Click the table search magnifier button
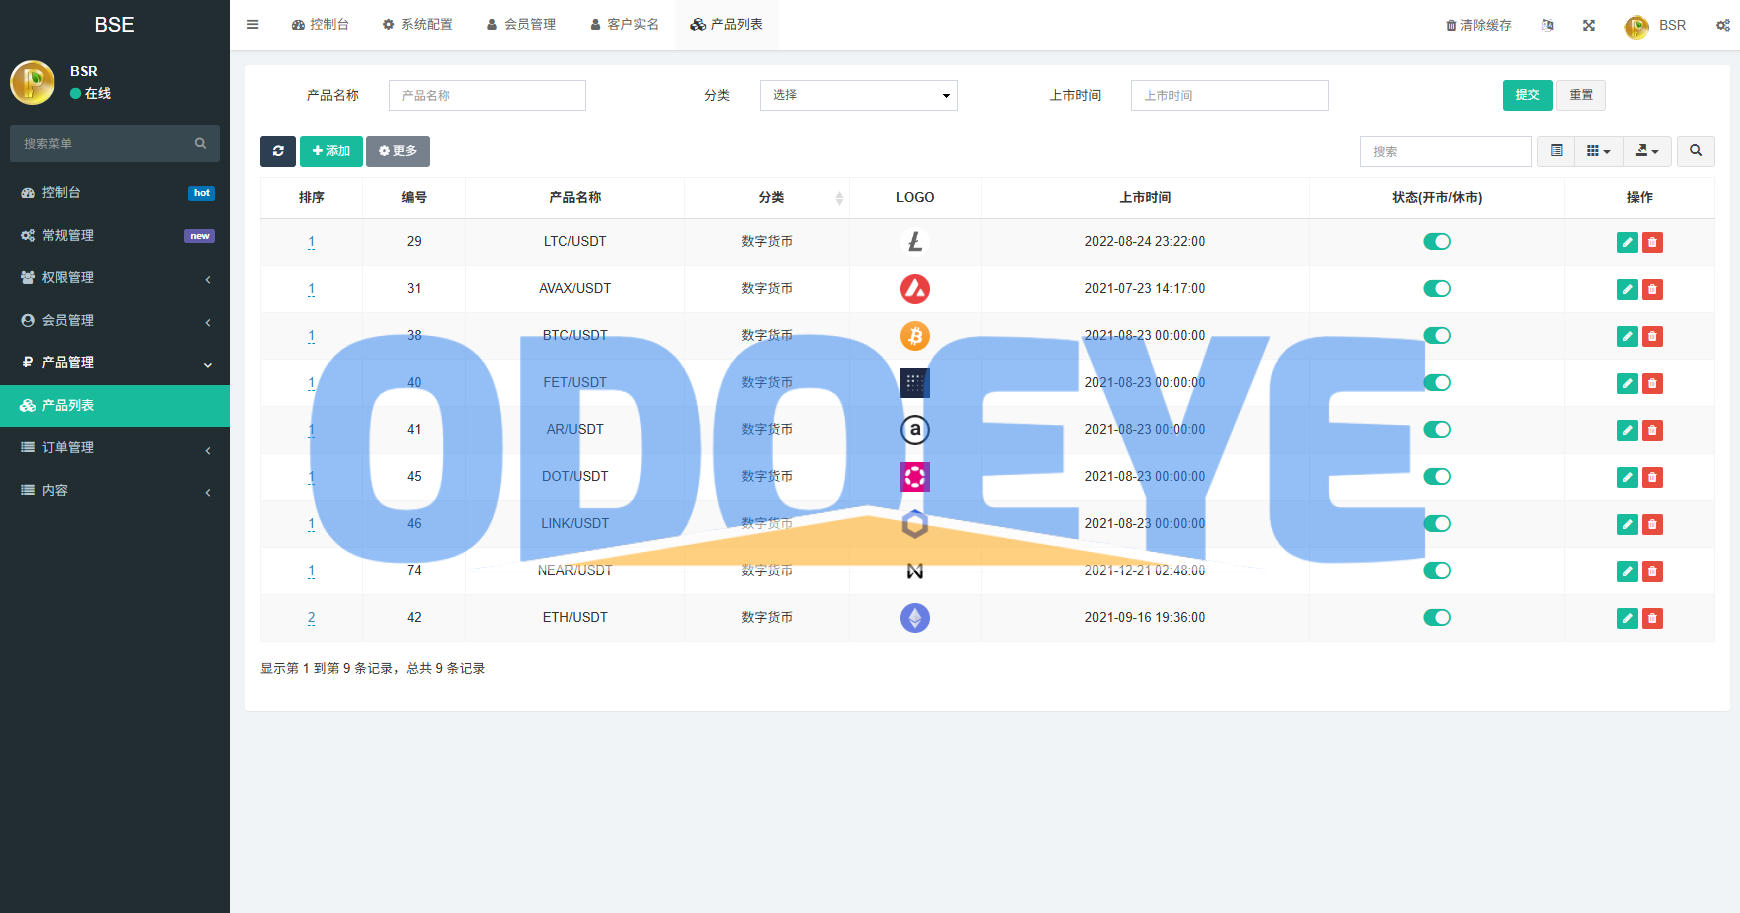Viewport: 1740px width, 913px height. (x=1696, y=151)
